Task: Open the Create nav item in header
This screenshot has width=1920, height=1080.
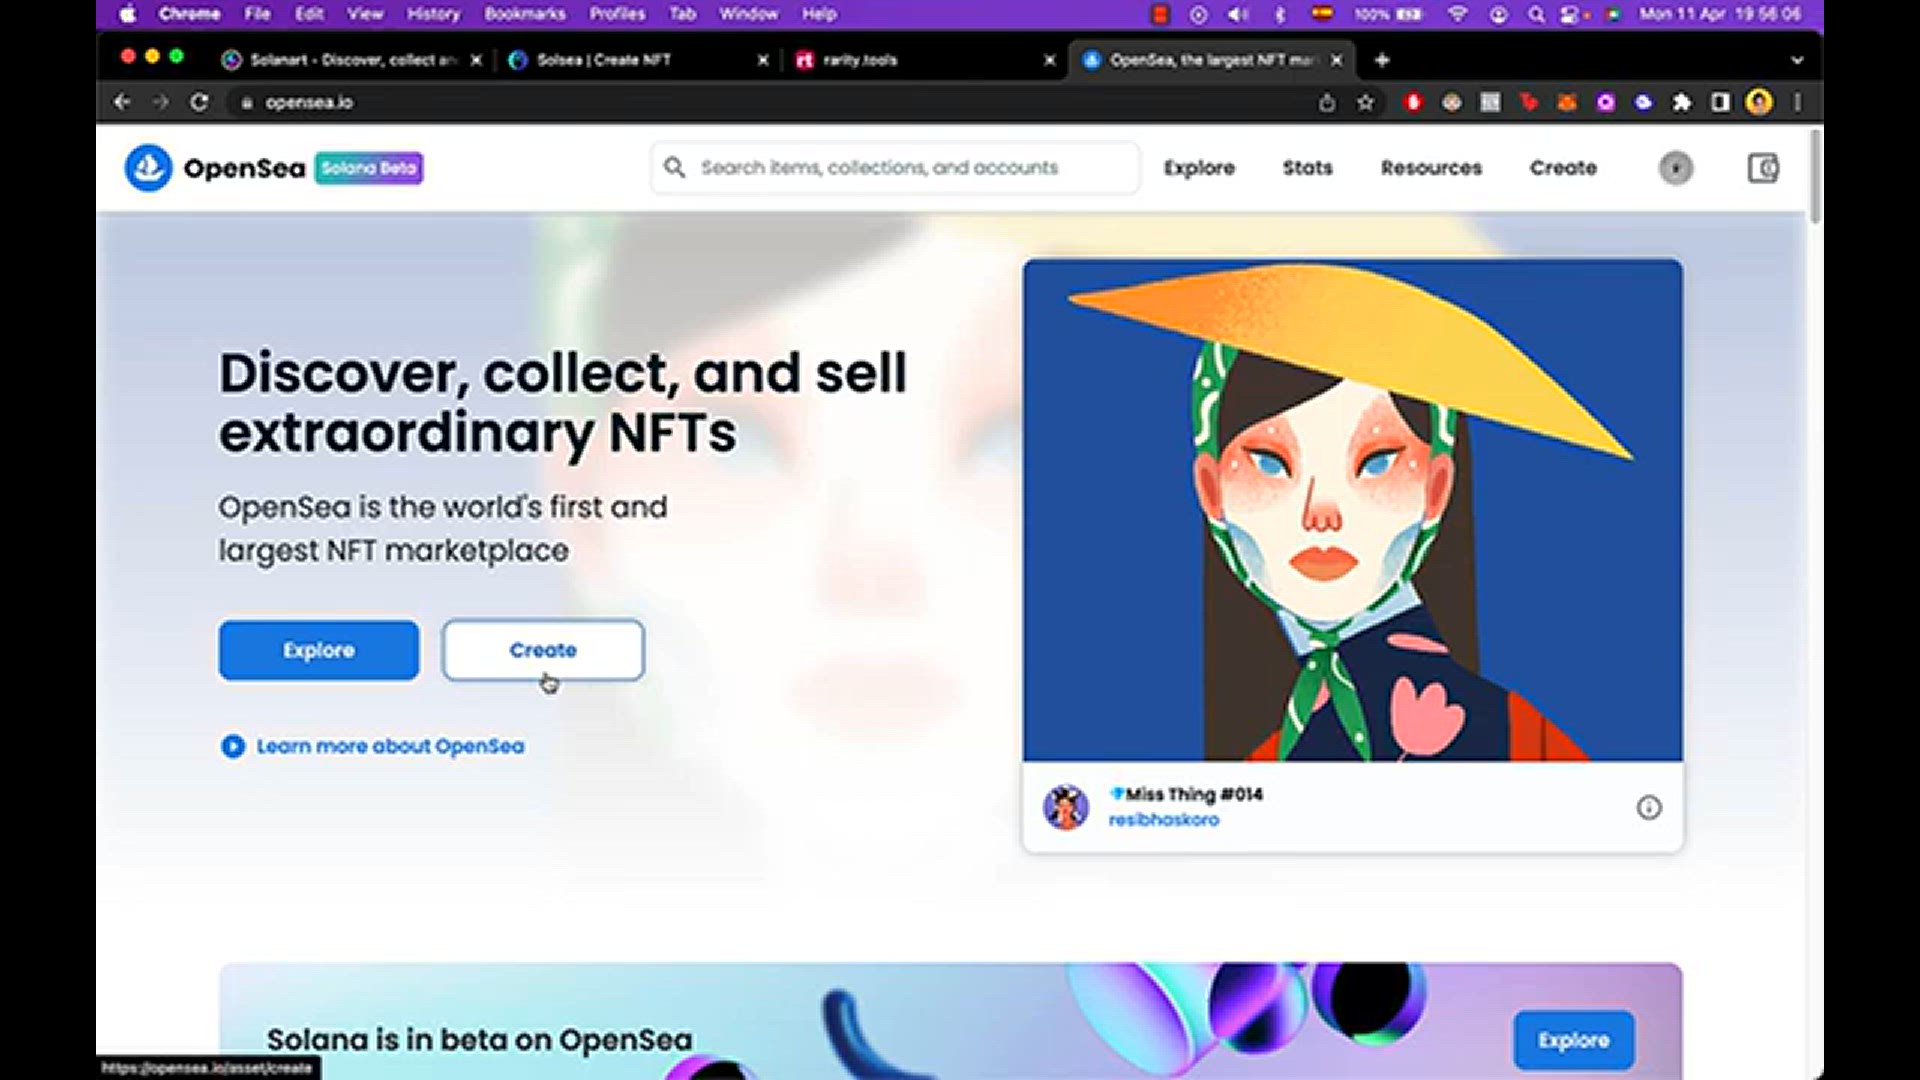Action: pyautogui.click(x=1563, y=168)
